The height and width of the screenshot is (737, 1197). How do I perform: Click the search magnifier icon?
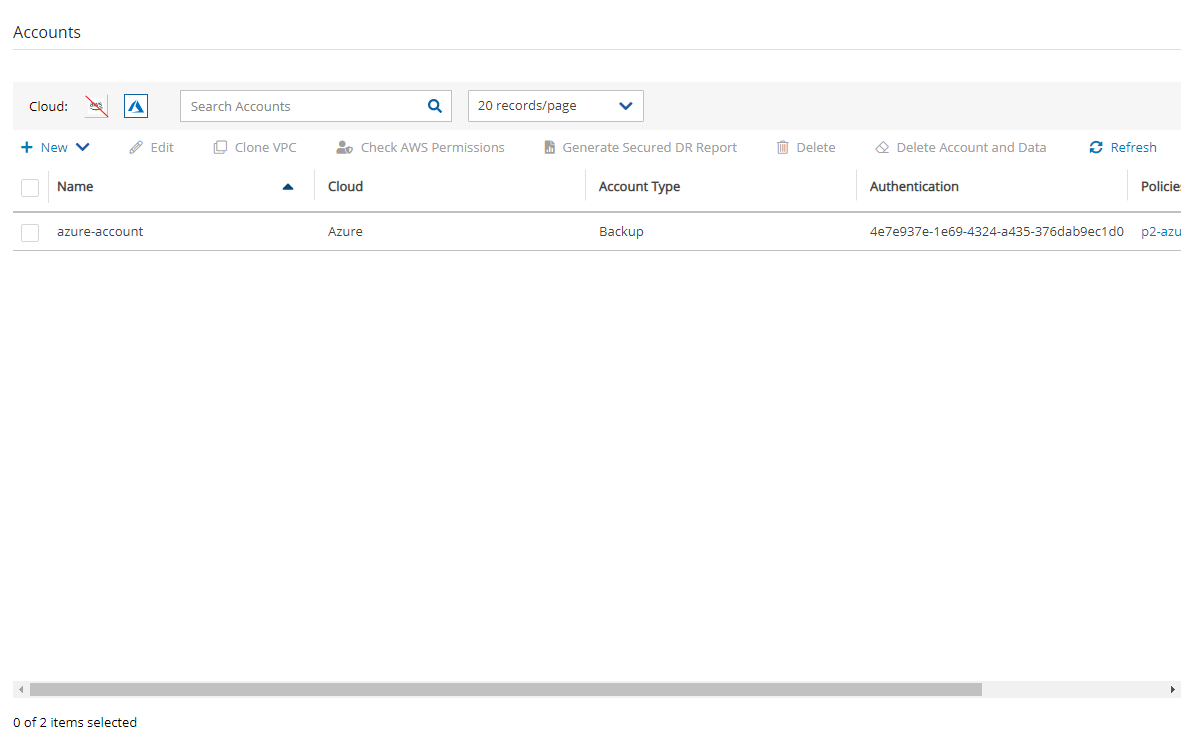pos(434,106)
